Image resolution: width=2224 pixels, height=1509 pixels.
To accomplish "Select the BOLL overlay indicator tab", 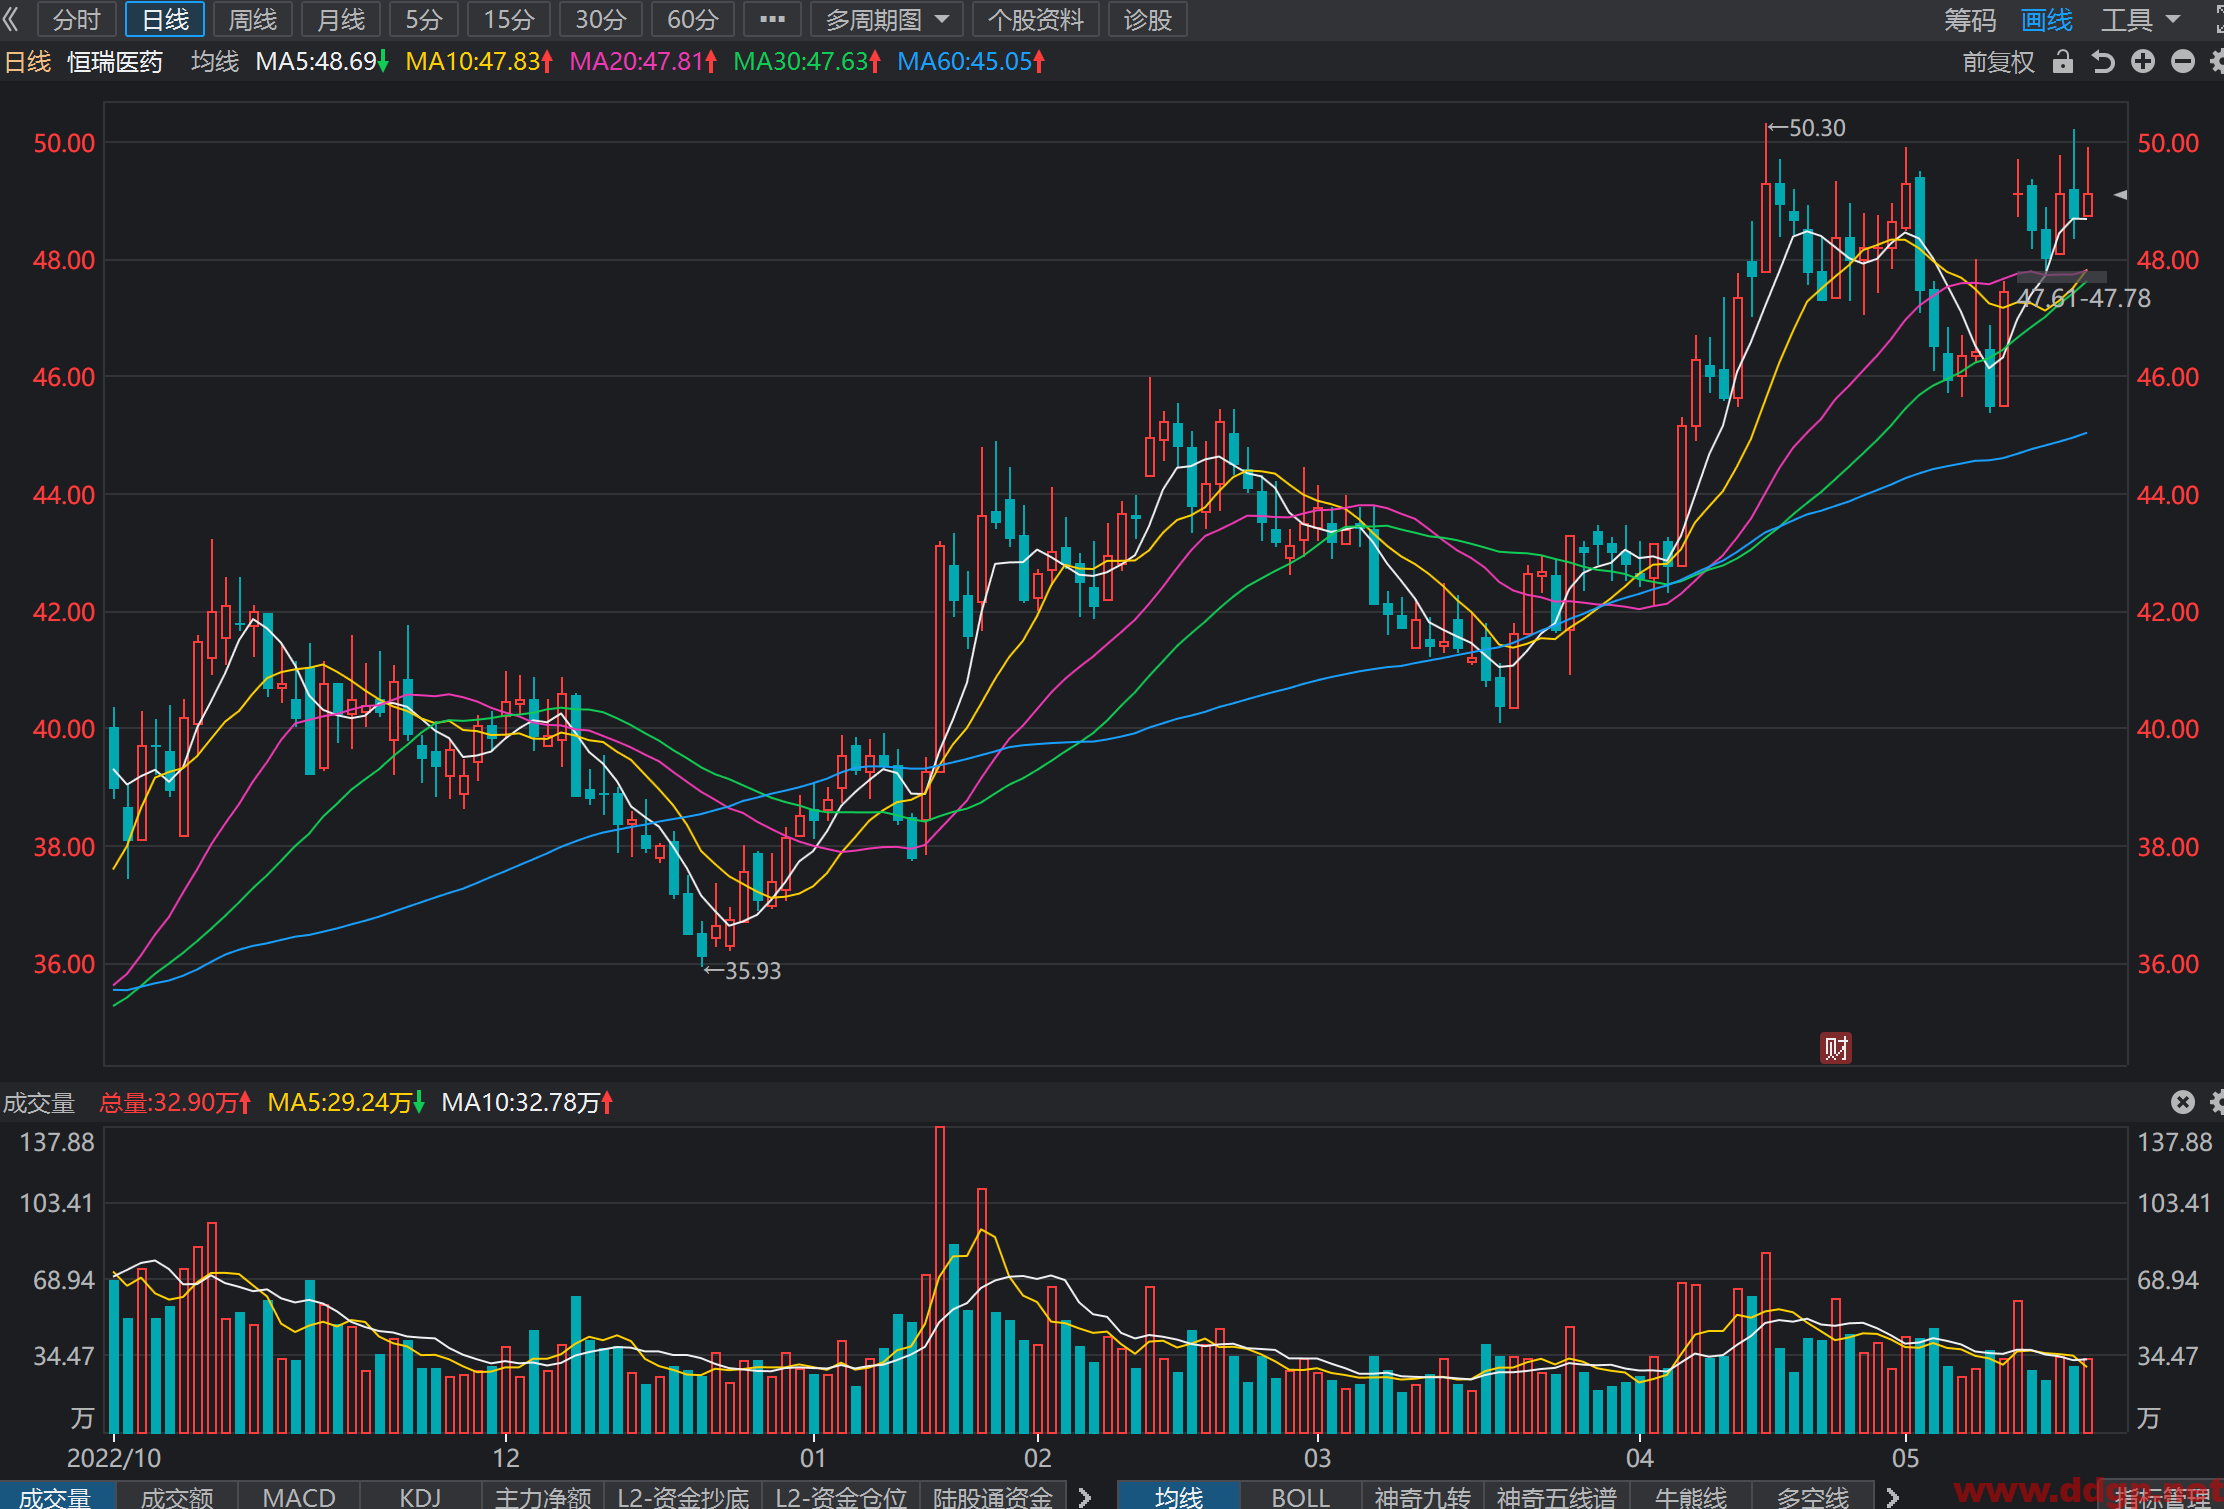I will 1300,1496.
